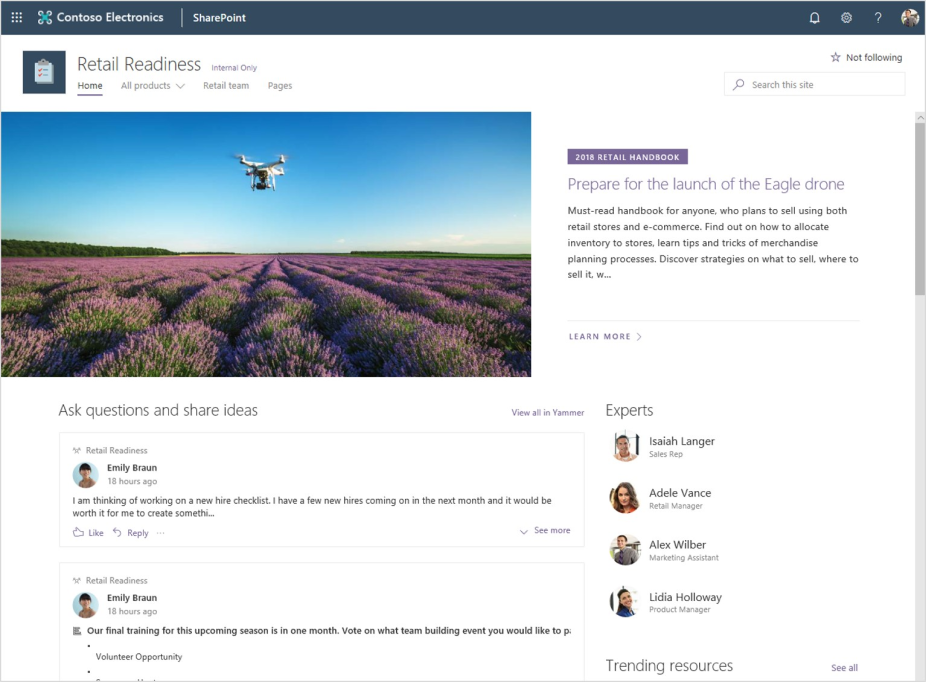Screen dimensions: 926x682
Task: Click Emily Braun name on second post
Action: 132,598
